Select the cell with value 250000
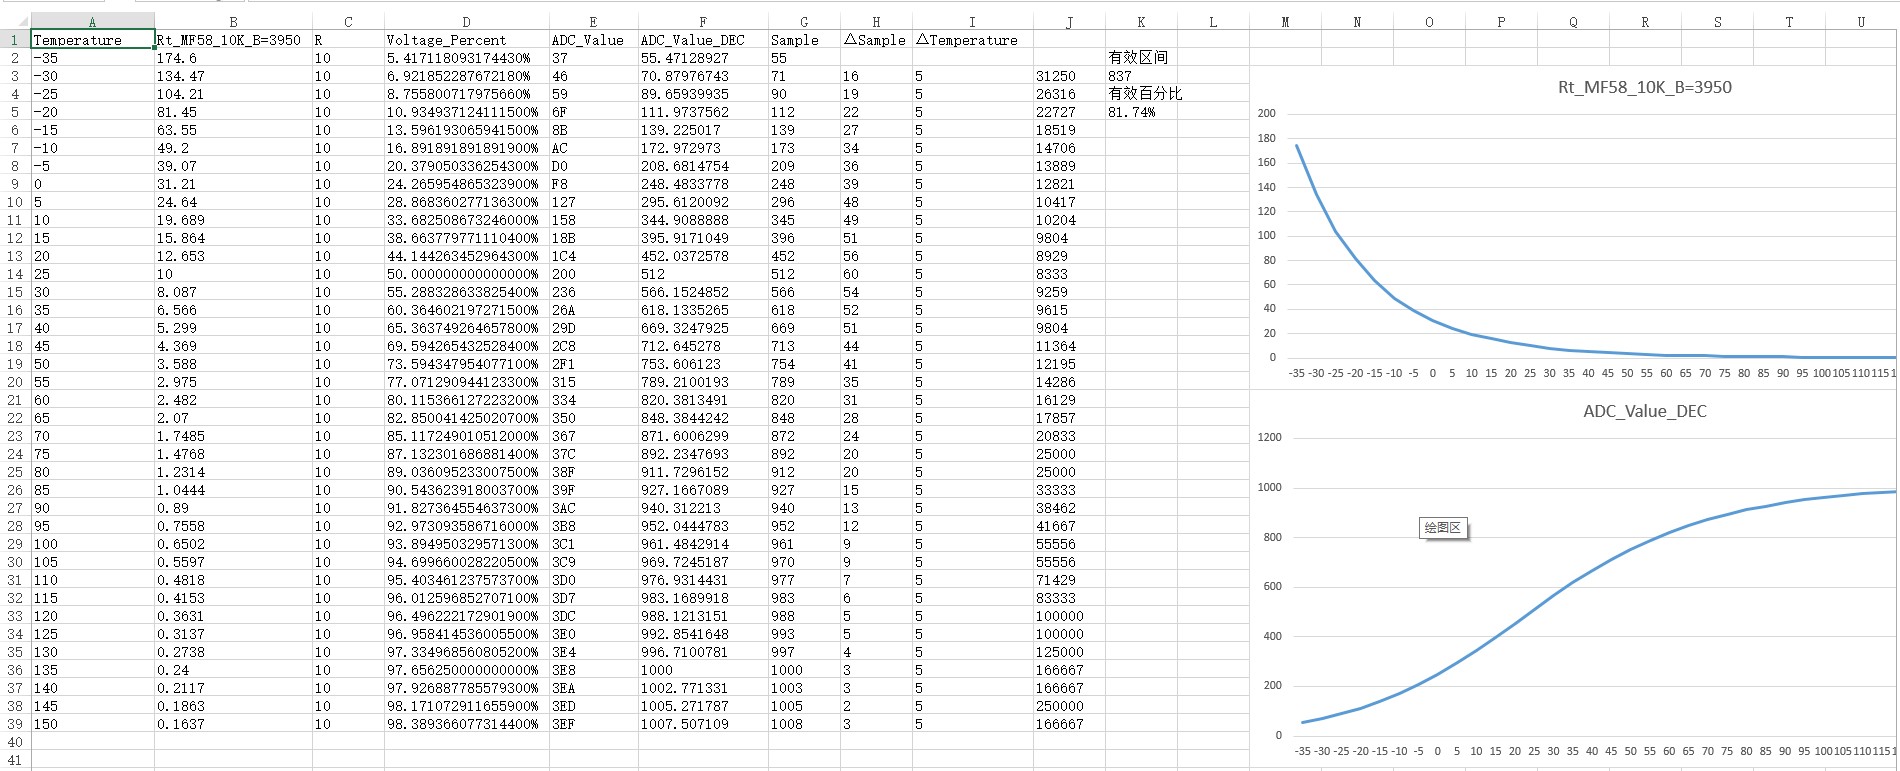The height and width of the screenshot is (771, 1900). [x=1069, y=706]
